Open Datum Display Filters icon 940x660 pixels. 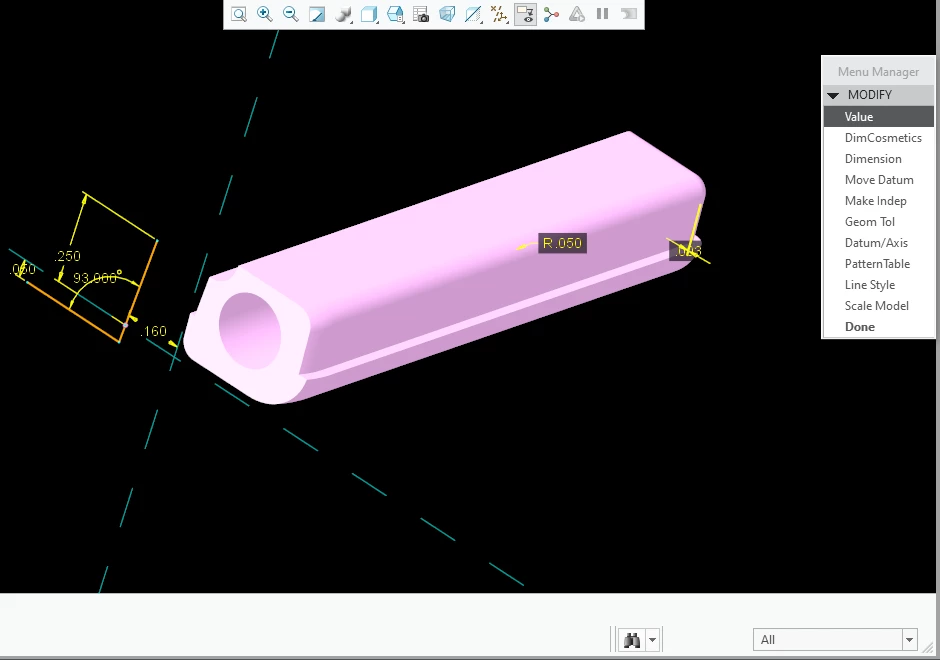click(x=499, y=14)
